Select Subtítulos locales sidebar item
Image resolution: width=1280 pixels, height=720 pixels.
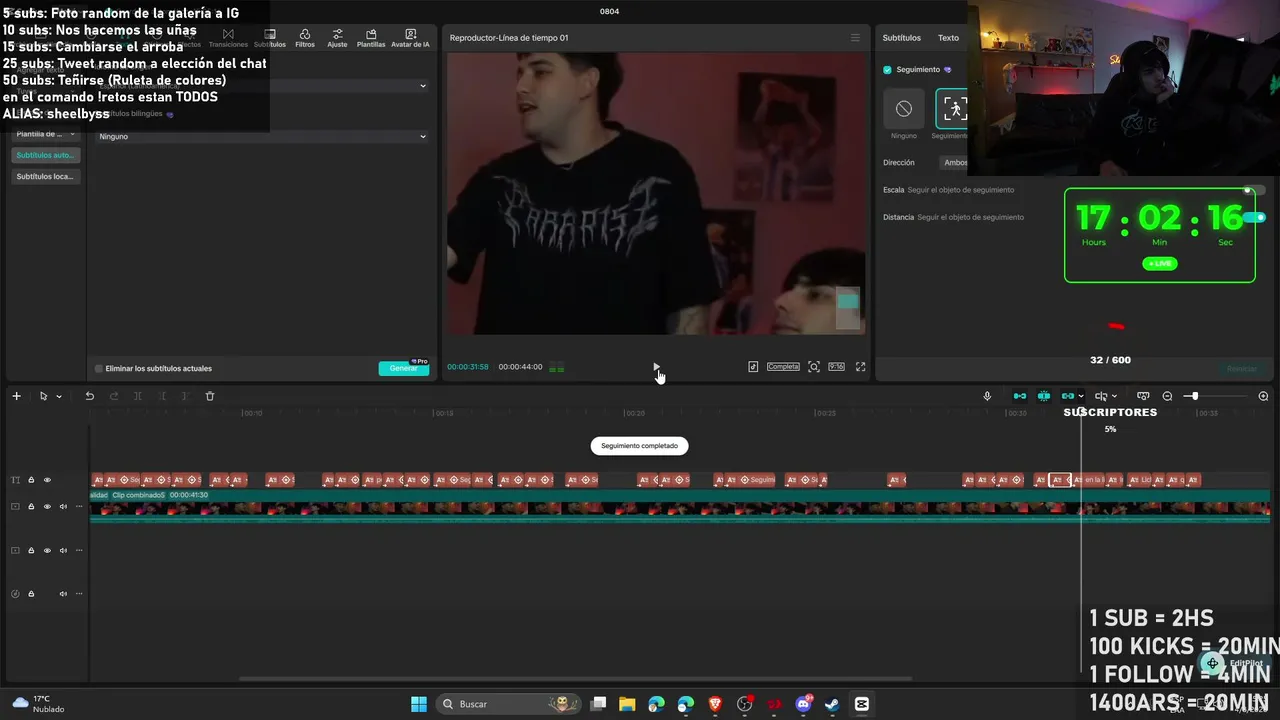[46, 176]
